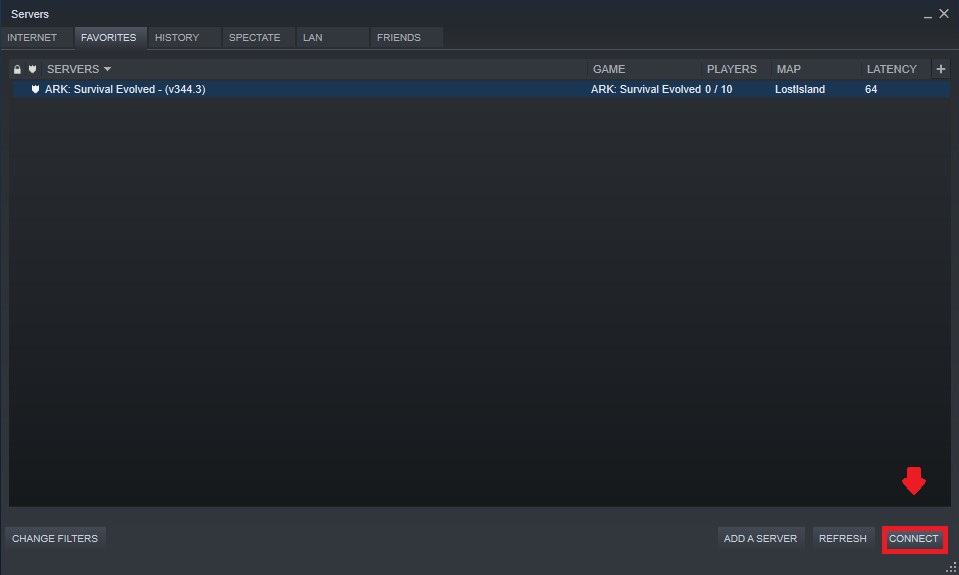This screenshot has height=575, width=959.
Task: Connect to the selected server
Action: pyautogui.click(x=914, y=538)
